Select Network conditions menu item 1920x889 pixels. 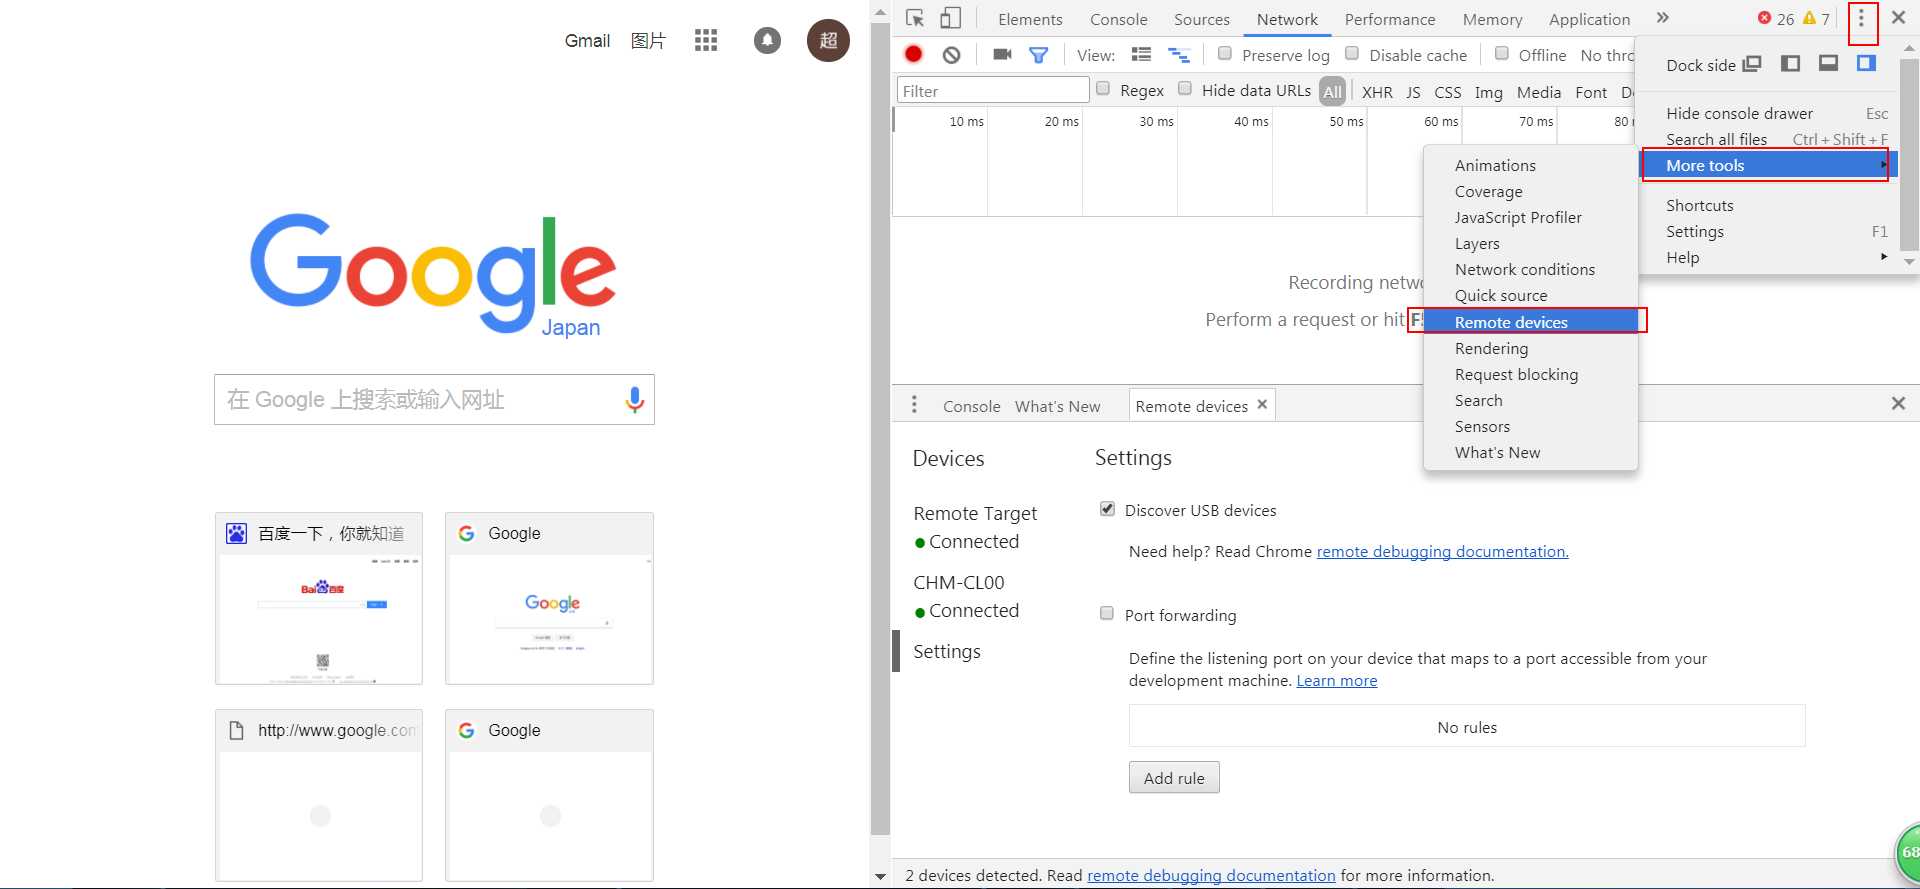pyautogui.click(x=1530, y=269)
